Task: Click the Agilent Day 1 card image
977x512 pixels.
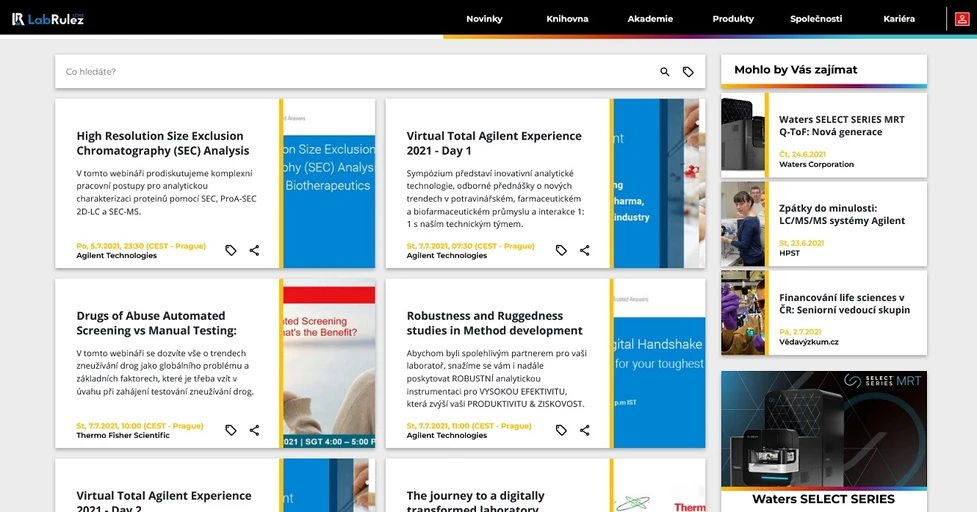Action: pyautogui.click(x=659, y=184)
